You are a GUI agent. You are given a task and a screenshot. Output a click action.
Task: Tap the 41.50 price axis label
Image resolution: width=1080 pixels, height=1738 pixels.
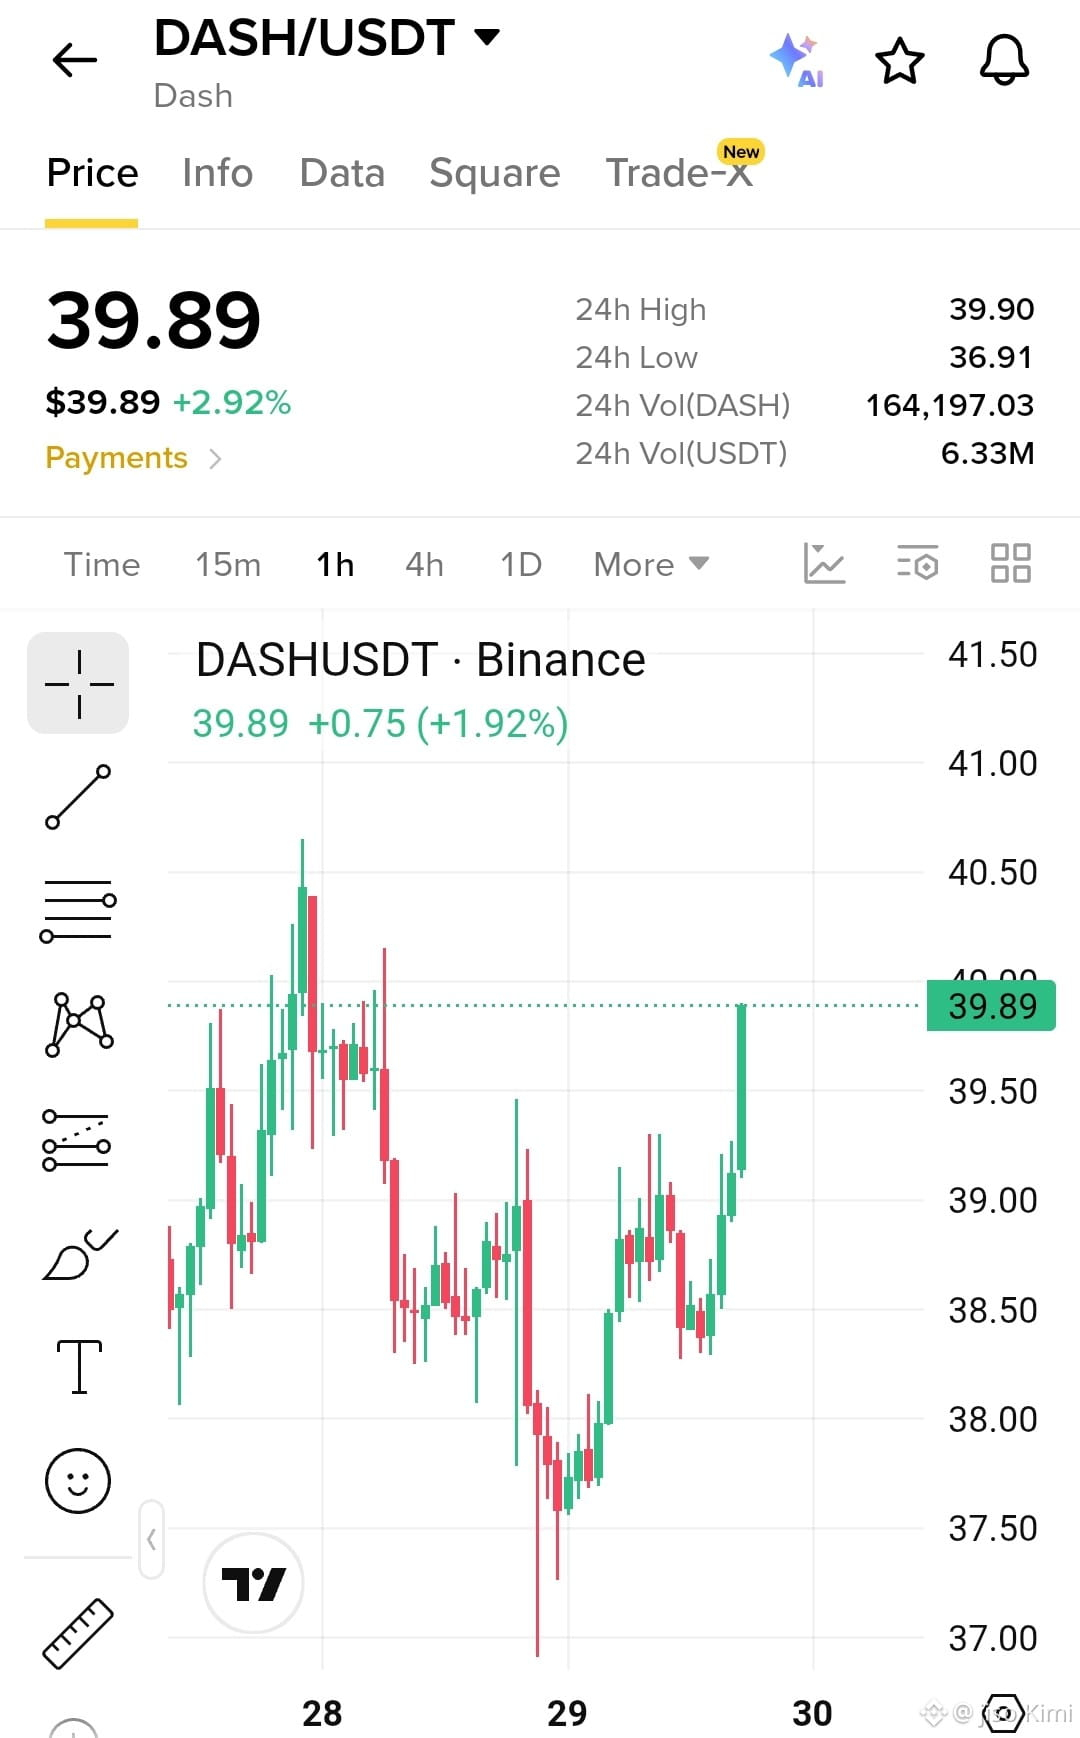992,654
